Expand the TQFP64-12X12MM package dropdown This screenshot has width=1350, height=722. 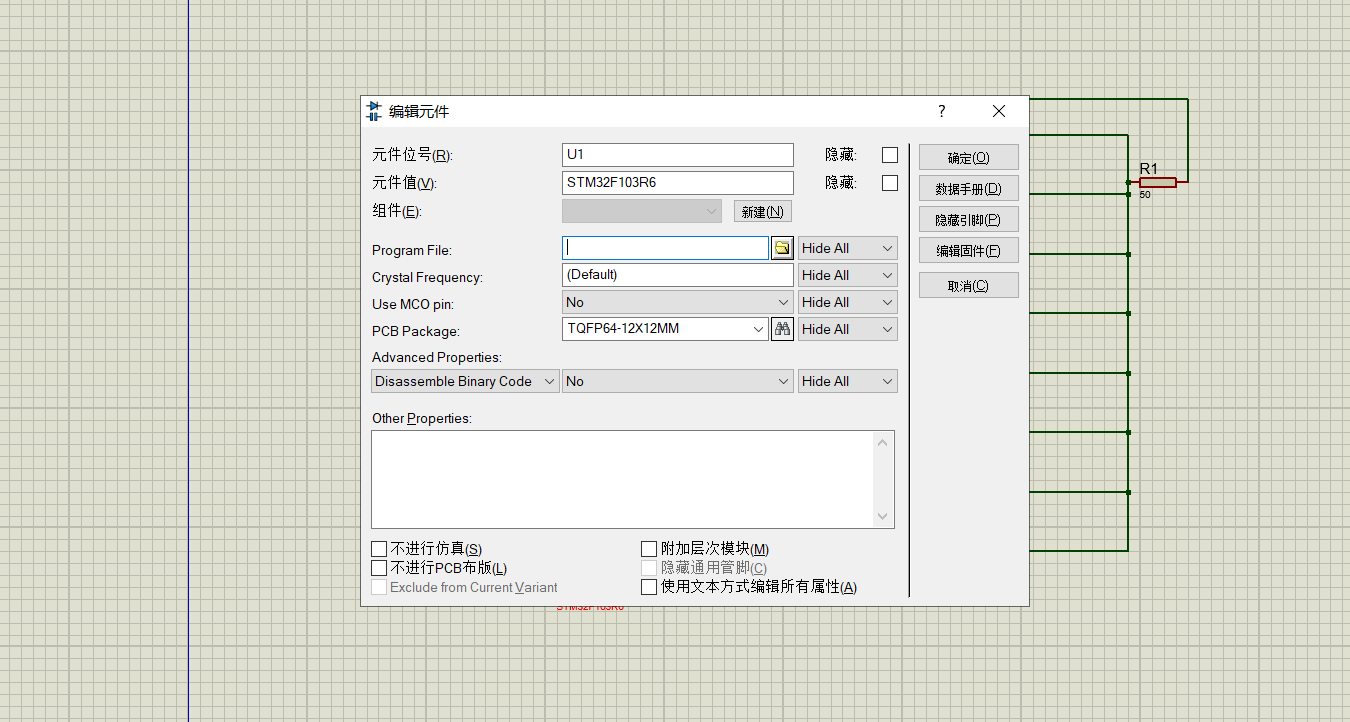pyautogui.click(x=757, y=329)
